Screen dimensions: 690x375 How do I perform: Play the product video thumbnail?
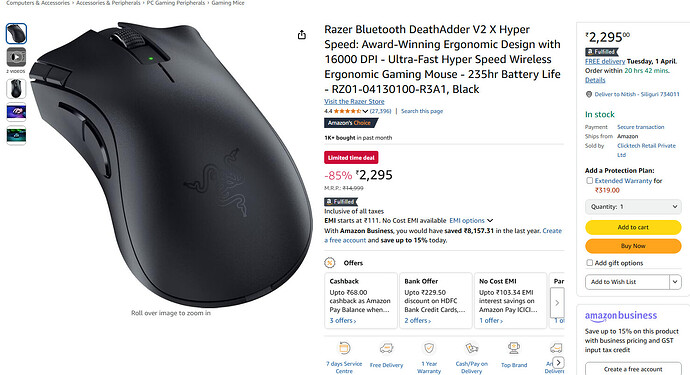click(x=16, y=57)
